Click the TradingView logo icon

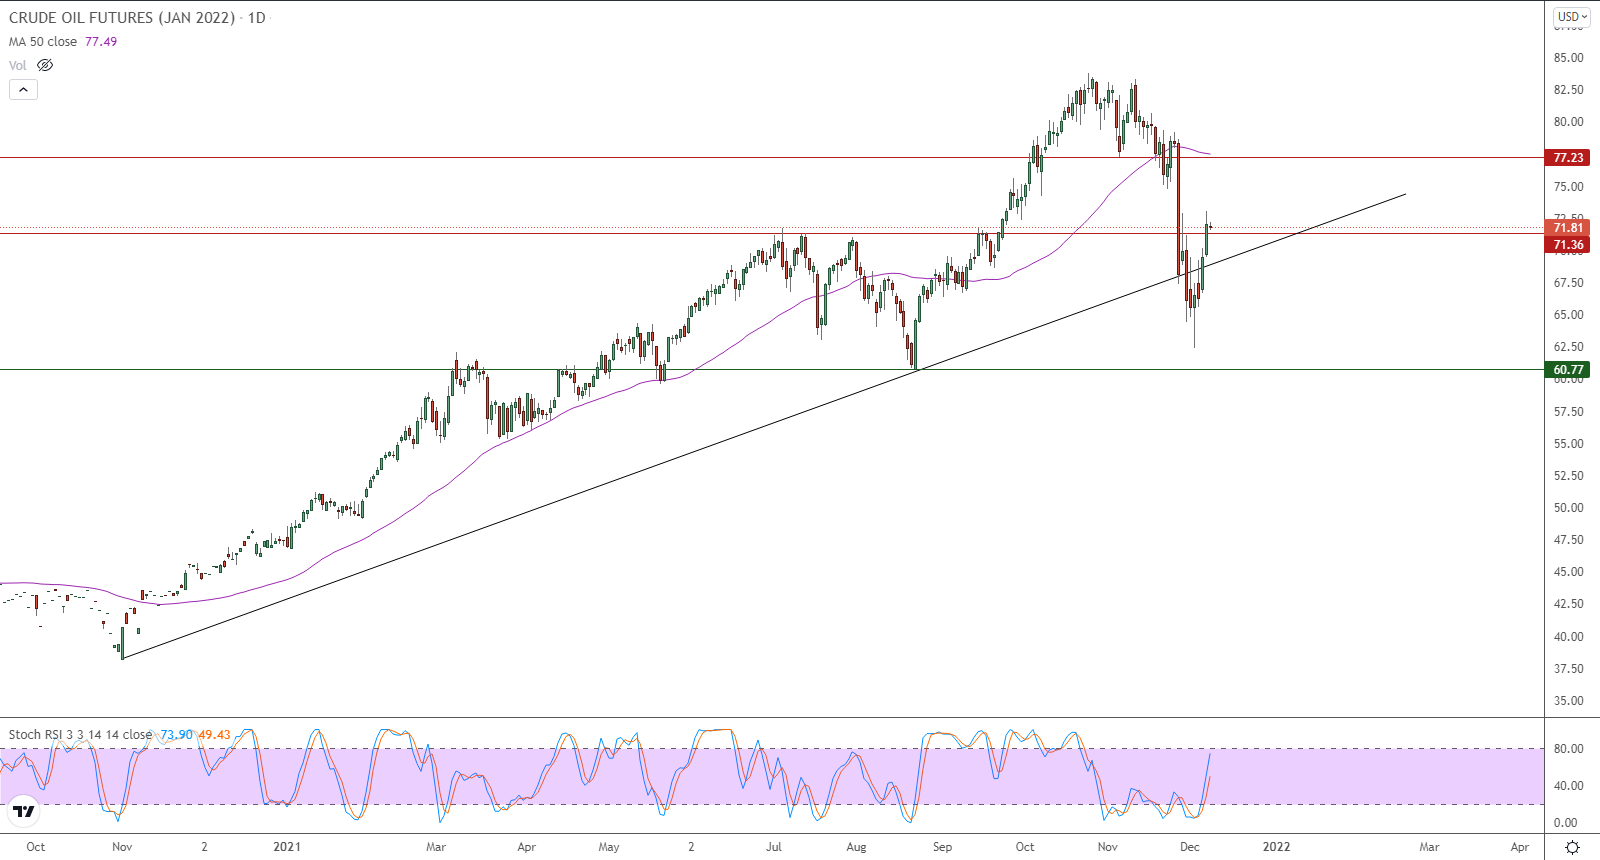click(24, 811)
